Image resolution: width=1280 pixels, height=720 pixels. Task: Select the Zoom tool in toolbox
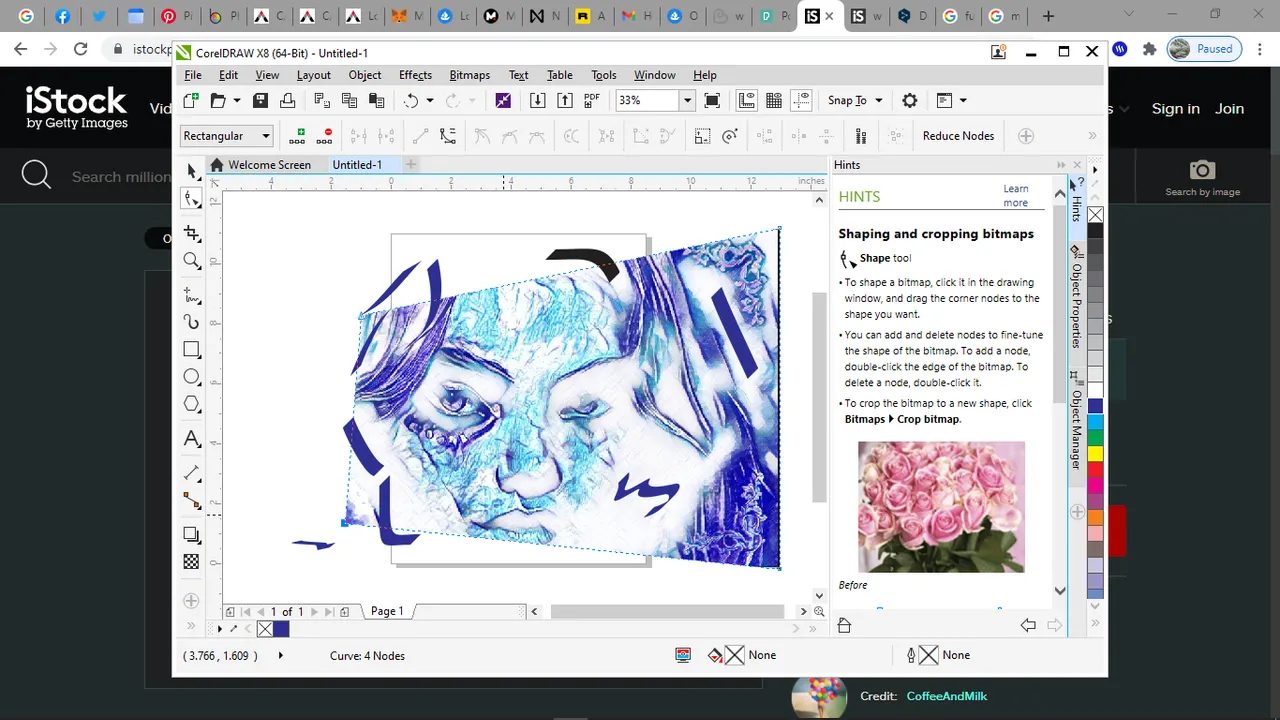(x=192, y=261)
